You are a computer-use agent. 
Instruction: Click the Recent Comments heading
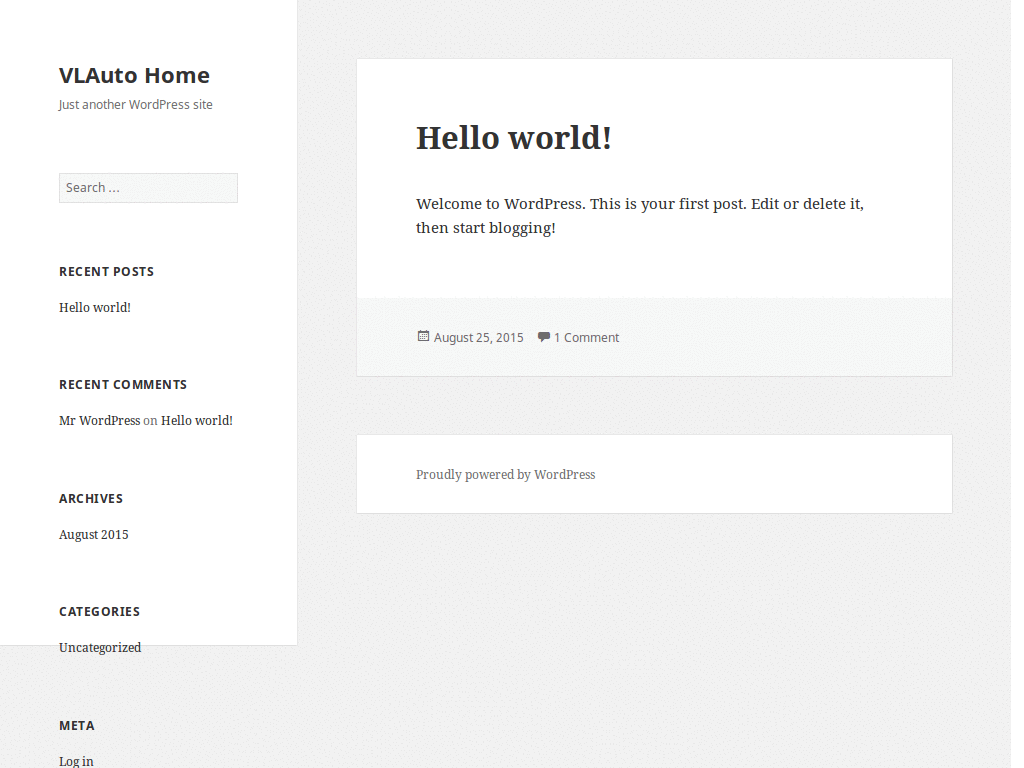[x=123, y=385]
